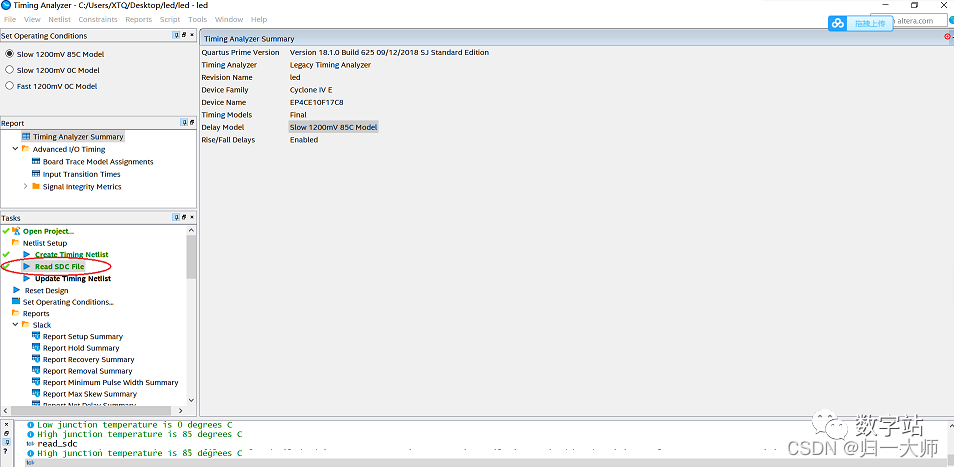Image resolution: width=954 pixels, height=467 pixels.
Task: Open the Constraints menu
Action: point(98,19)
